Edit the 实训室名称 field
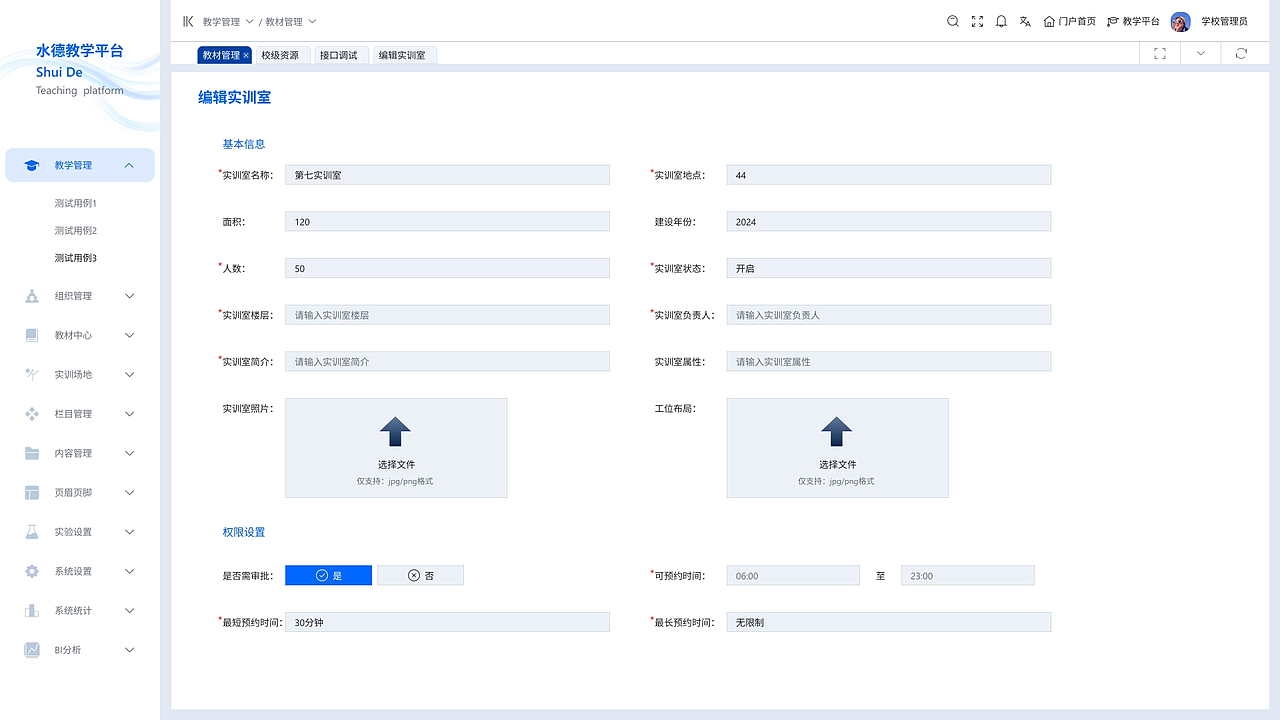Viewport: 1280px width, 720px height. [x=447, y=175]
